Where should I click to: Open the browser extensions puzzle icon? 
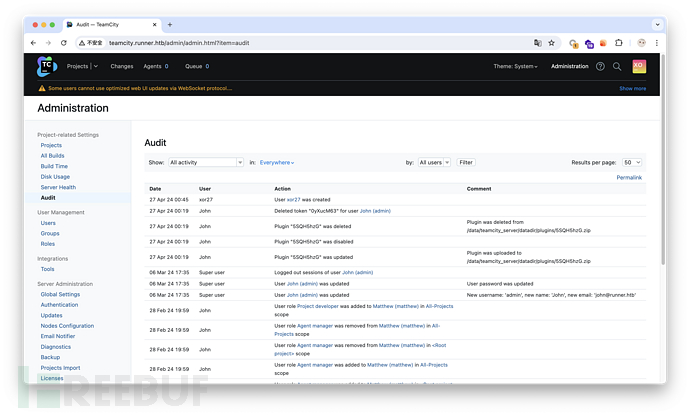pyautogui.click(x=618, y=43)
